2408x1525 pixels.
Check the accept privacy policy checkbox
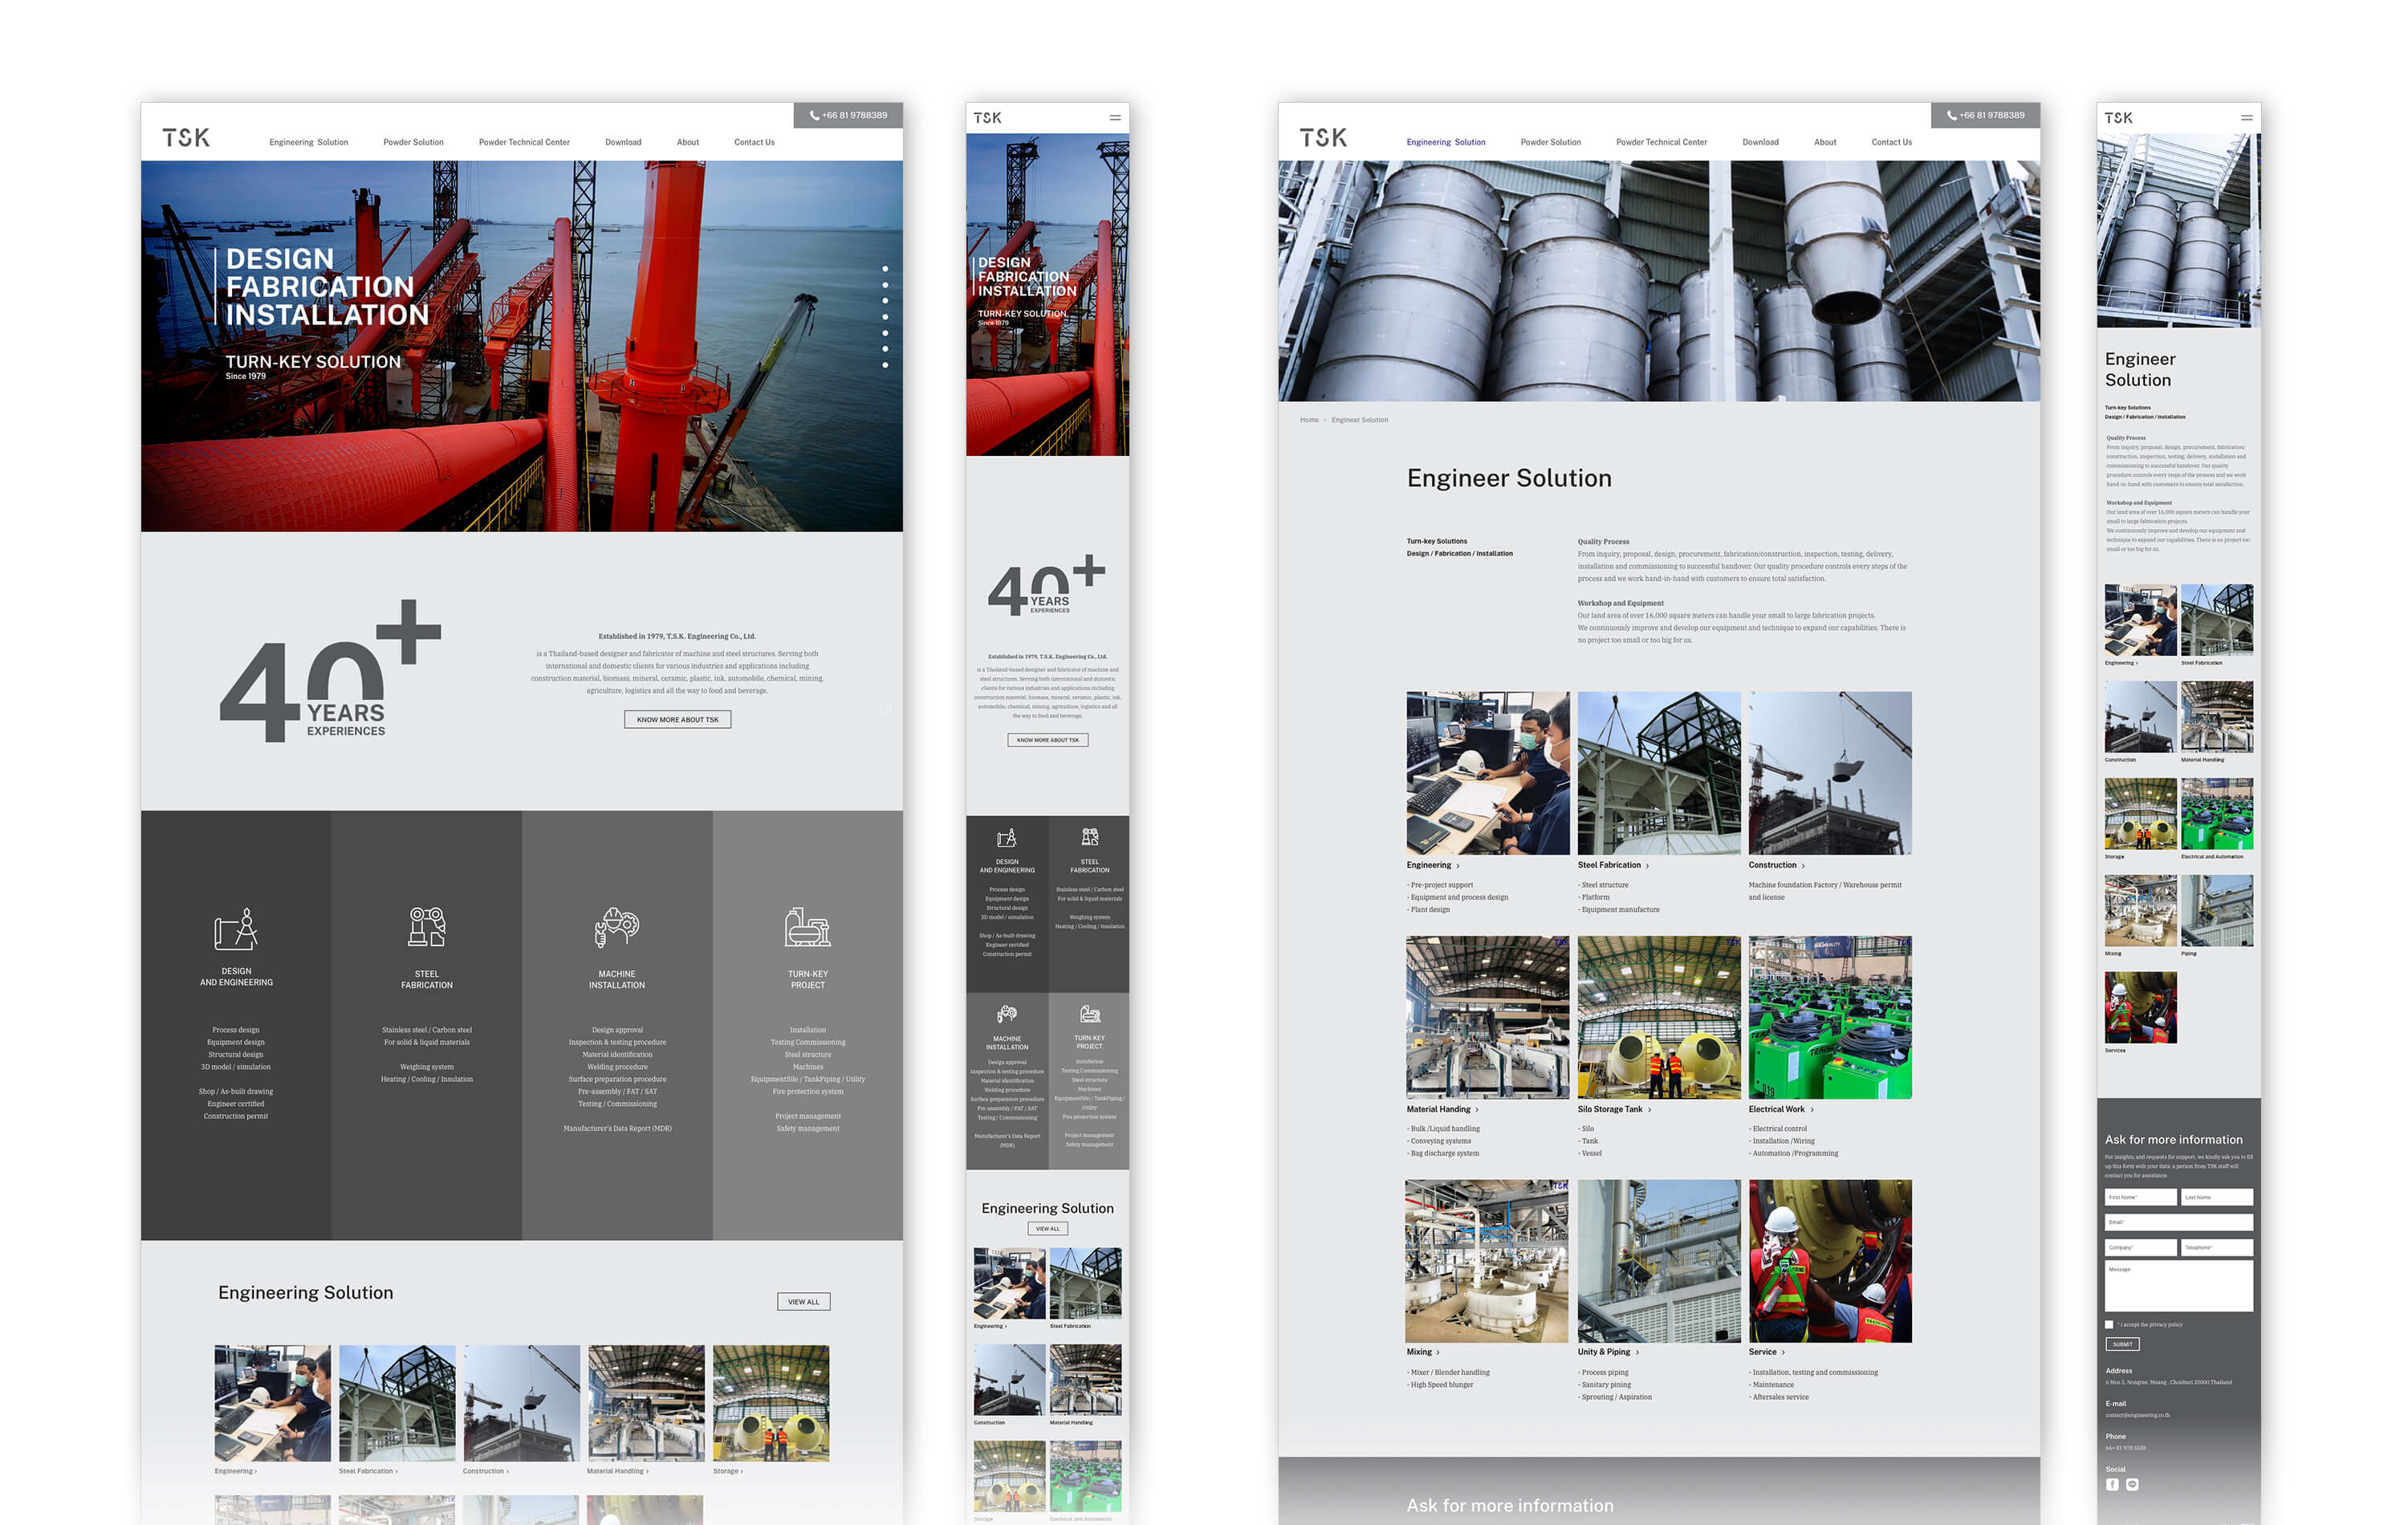coord(2109,1325)
